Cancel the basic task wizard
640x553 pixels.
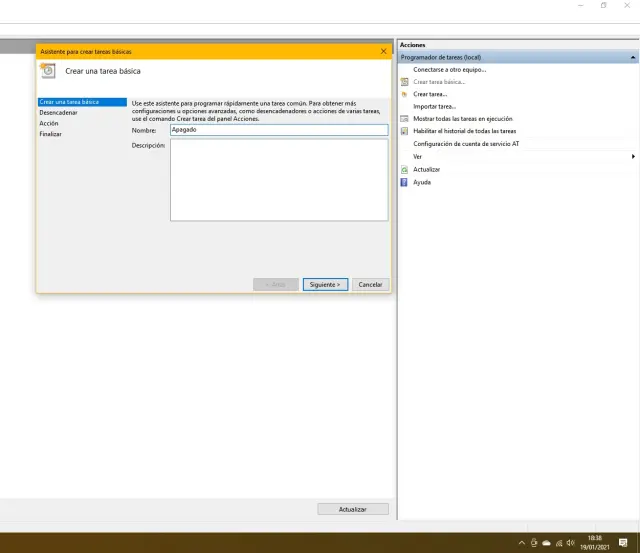(x=370, y=284)
